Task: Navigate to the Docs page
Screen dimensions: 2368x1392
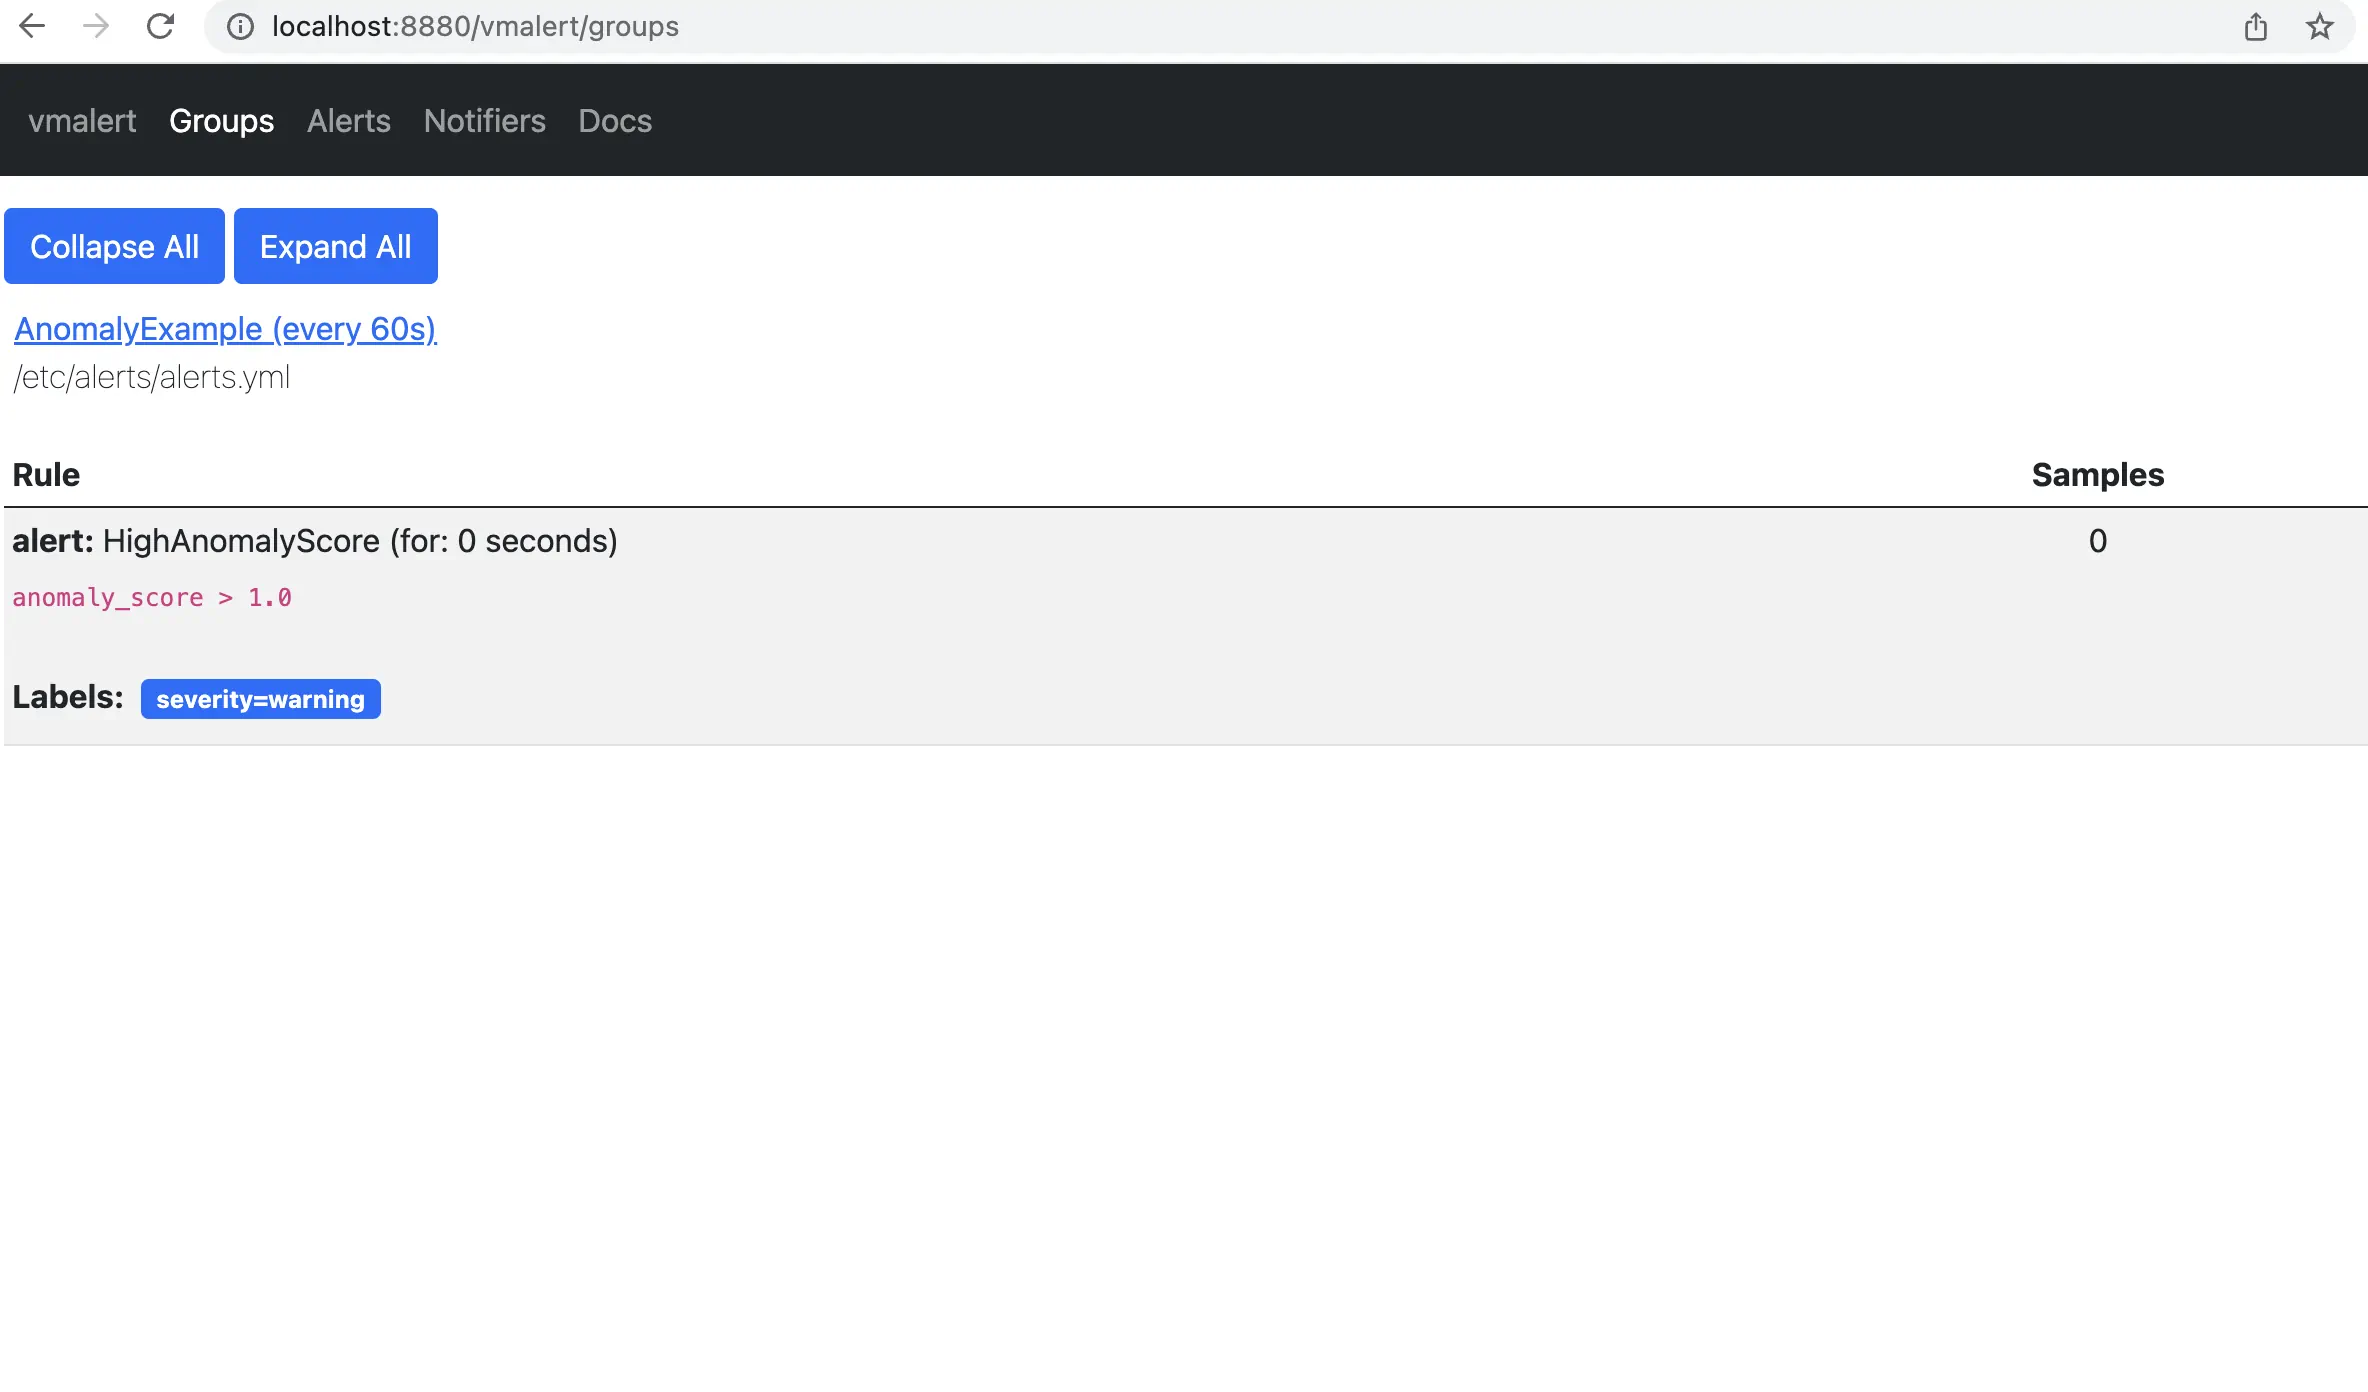Action: click(615, 119)
